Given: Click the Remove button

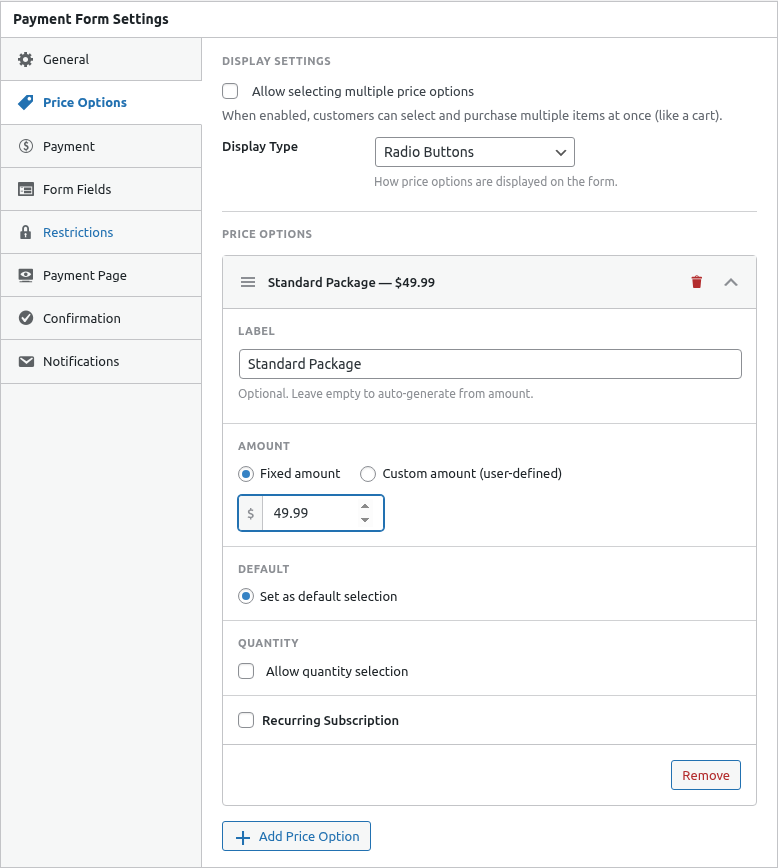Looking at the screenshot, I should (x=705, y=775).
